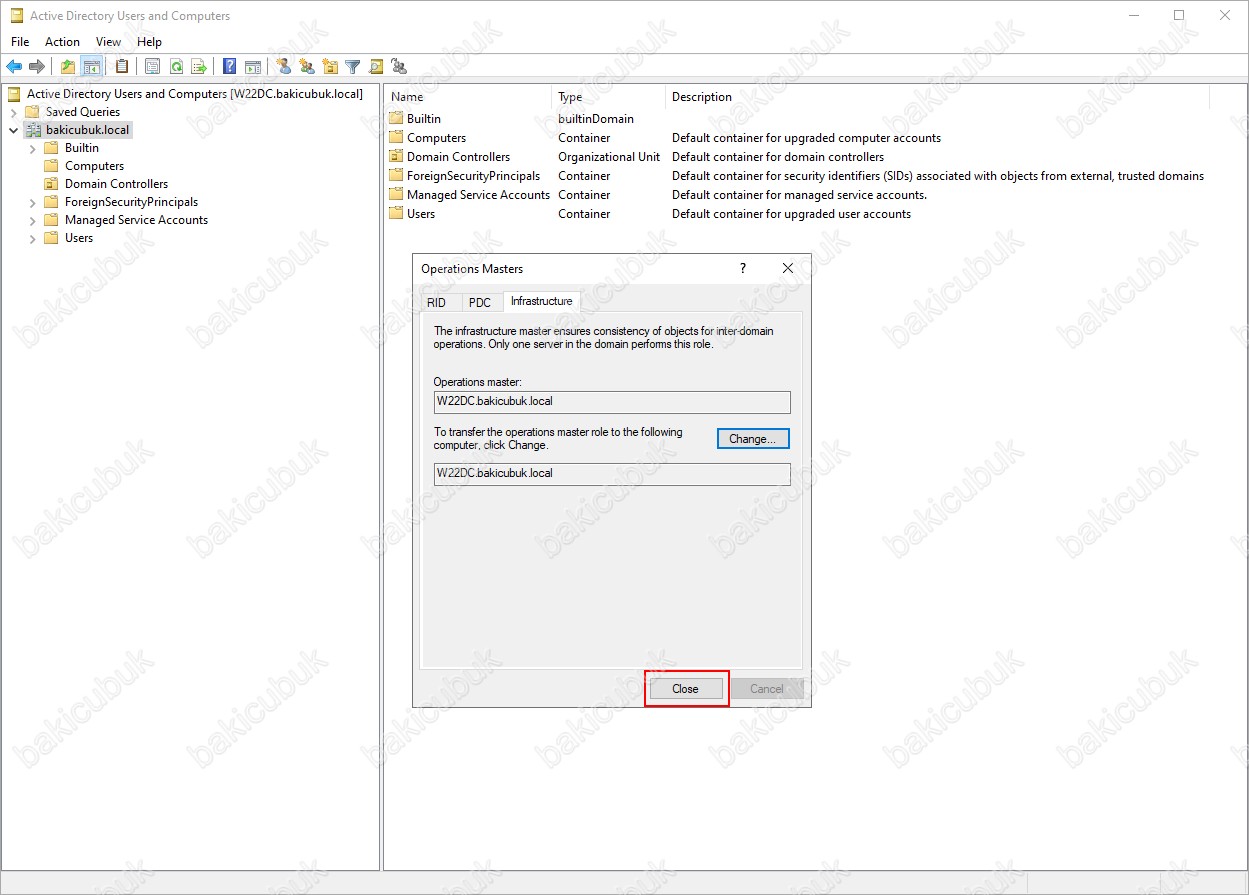1249x895 pixels.
Task: Click the 'Organizational Unit' type cell
Action: coord(609,157)
